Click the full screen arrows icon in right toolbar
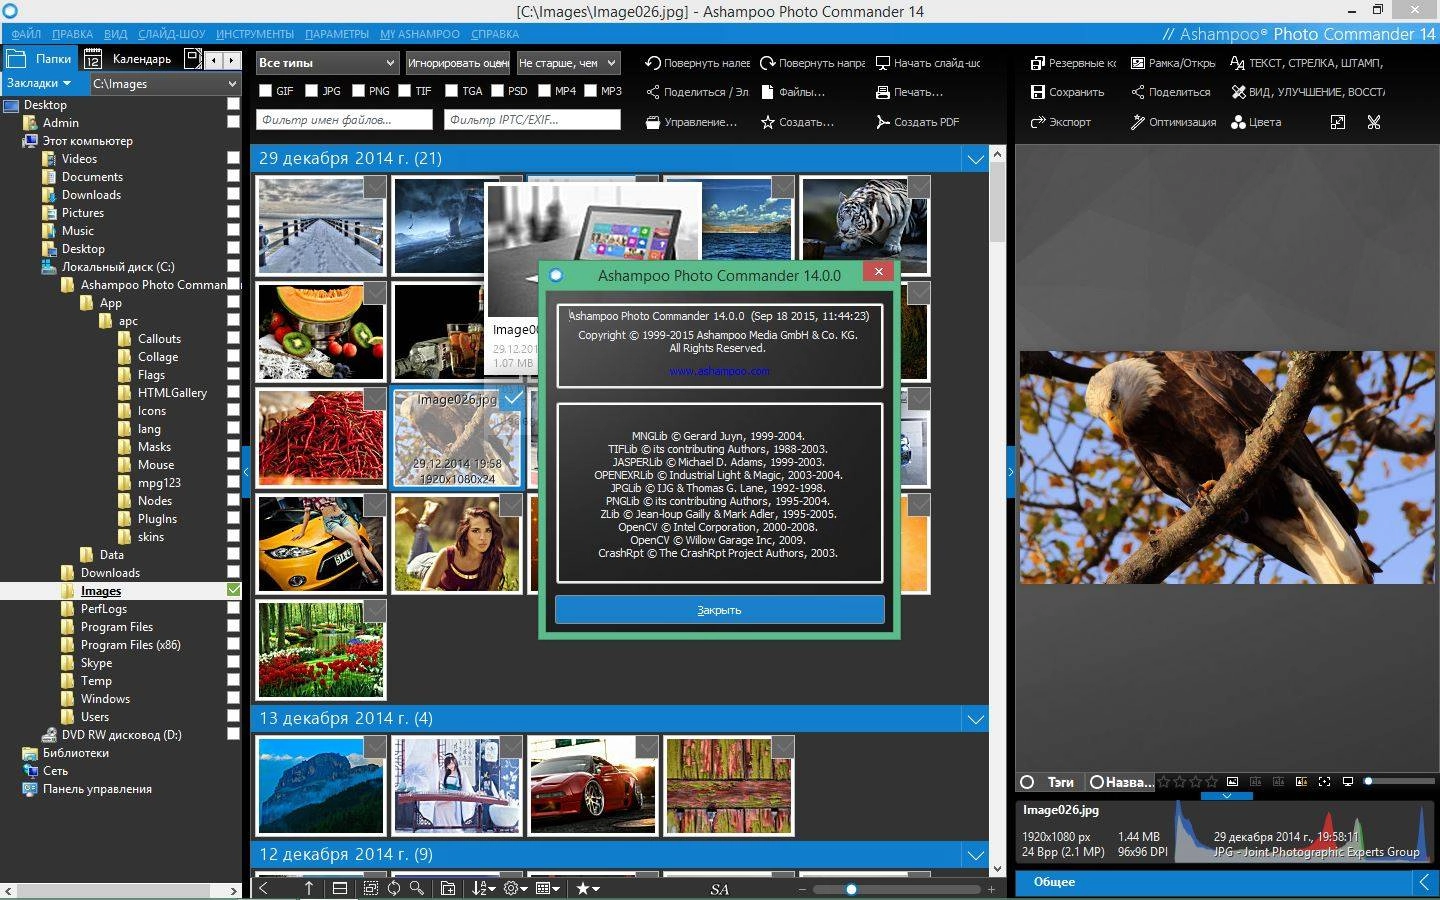The width and height of the screenshot is (1440, 900). 1338,122
